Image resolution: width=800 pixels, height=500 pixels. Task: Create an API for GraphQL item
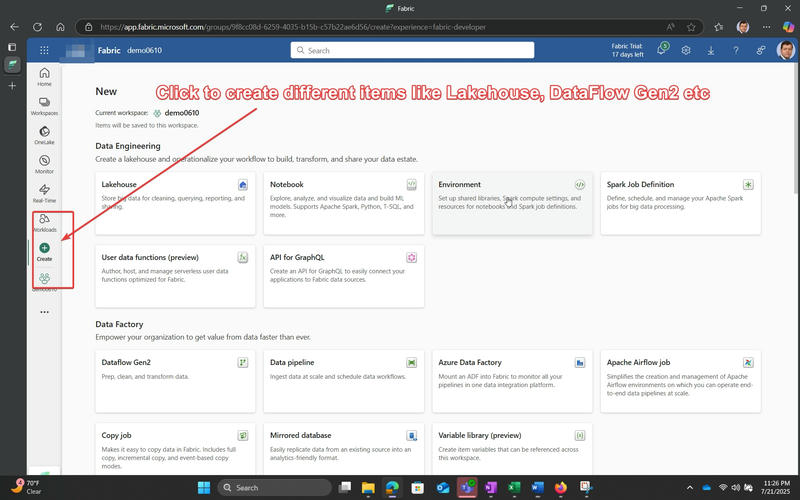pos(343,276)
